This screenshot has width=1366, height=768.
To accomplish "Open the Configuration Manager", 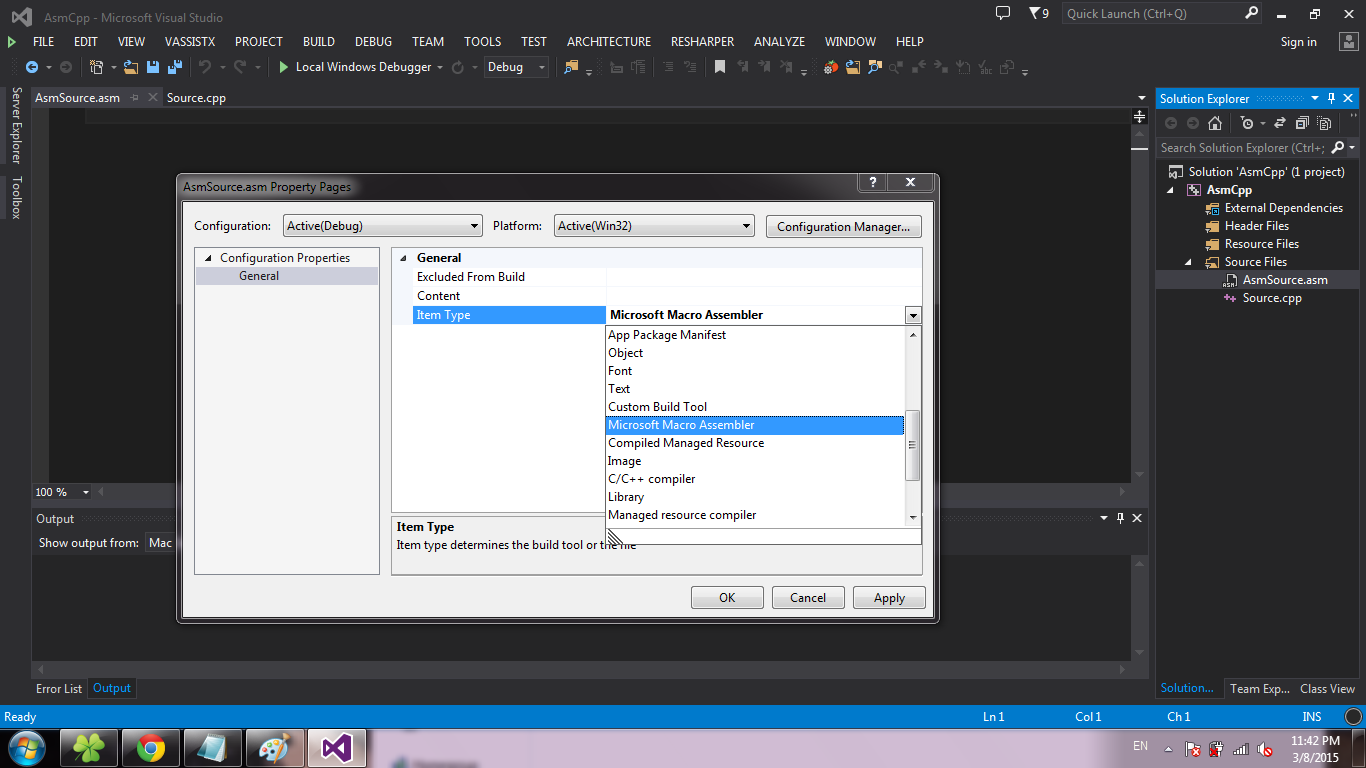I will pos(843,226).
